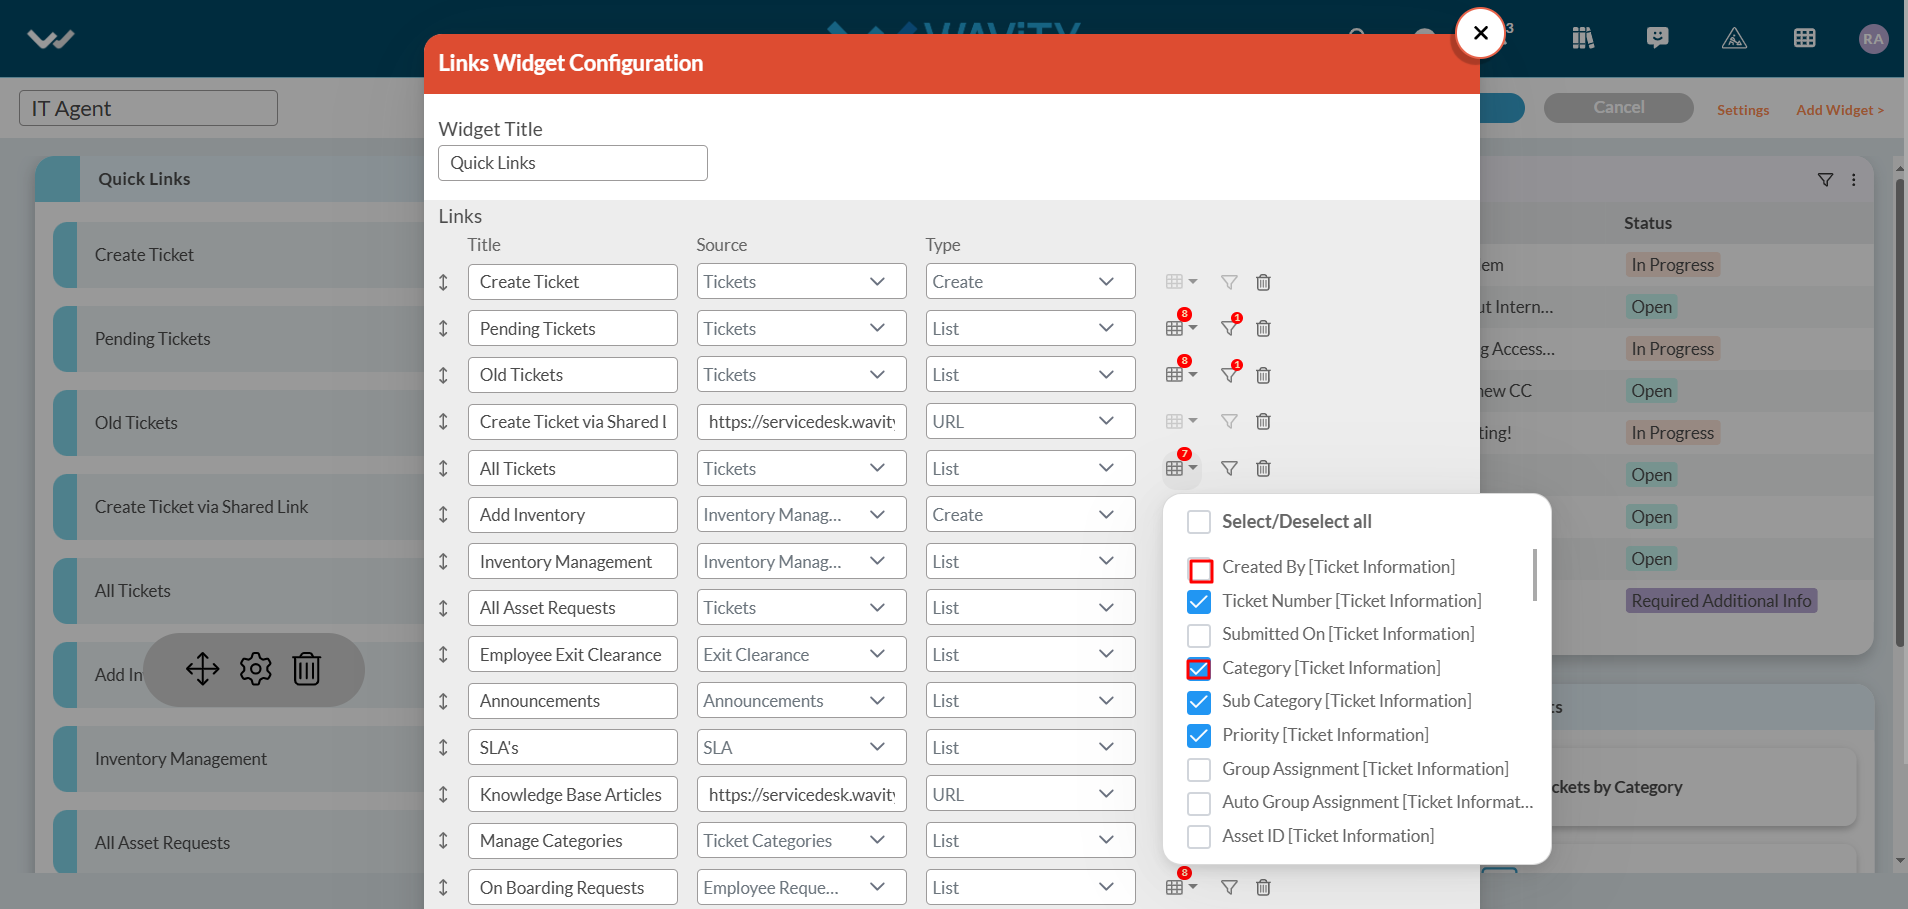Open columns selector for Old Tickets row
The image size is (1908, 909).
(x=1180, y=375)
